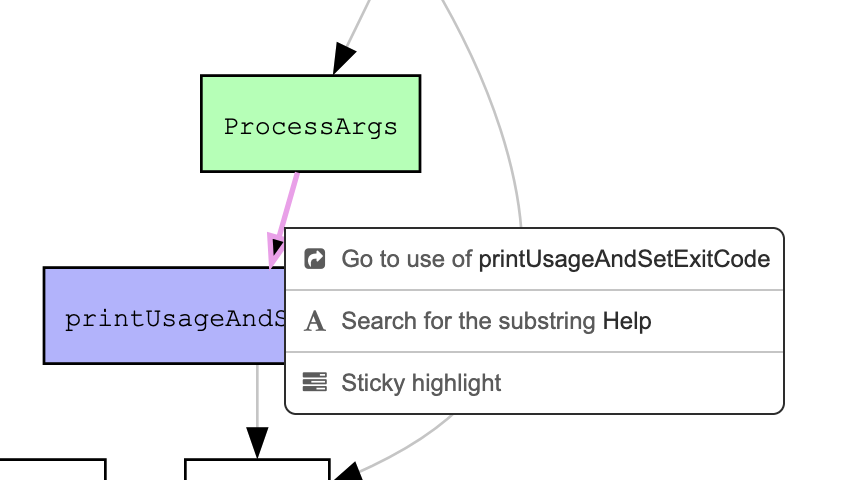Click the pink arrowhead entering the blue node
852x480 pixels.
tap(273, 251)
